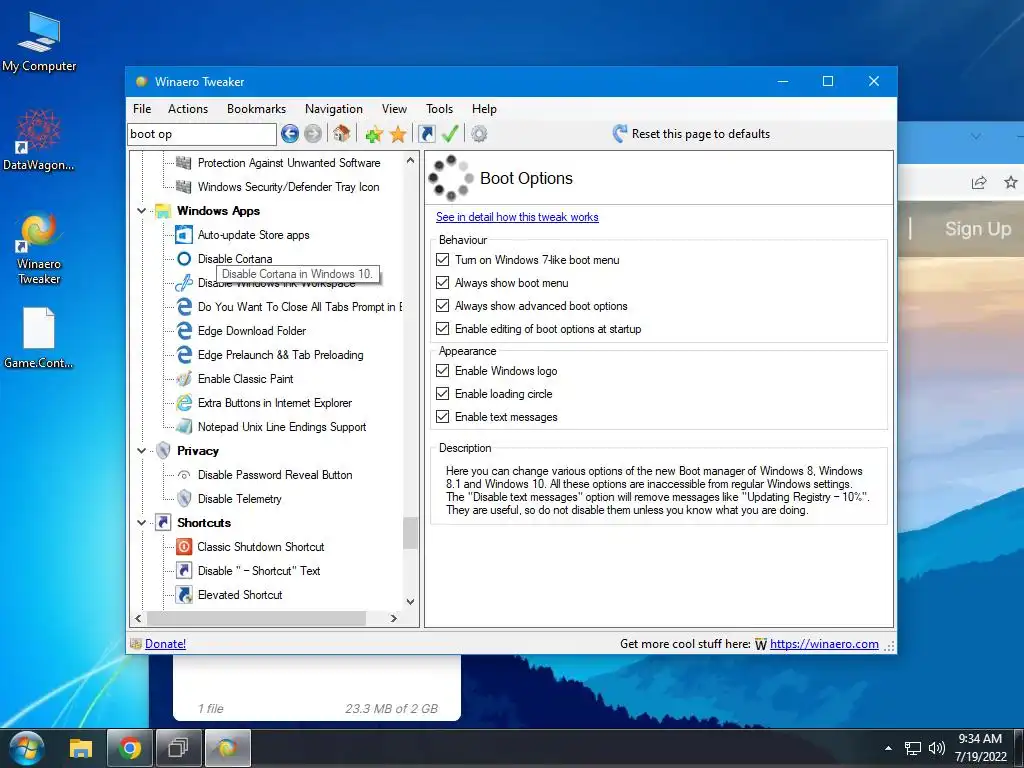This screenshot has width=1024, height=768.
Task: Click the Disable Telemetry shield icon
Action: pyautogui.click(x=184, y=499)
